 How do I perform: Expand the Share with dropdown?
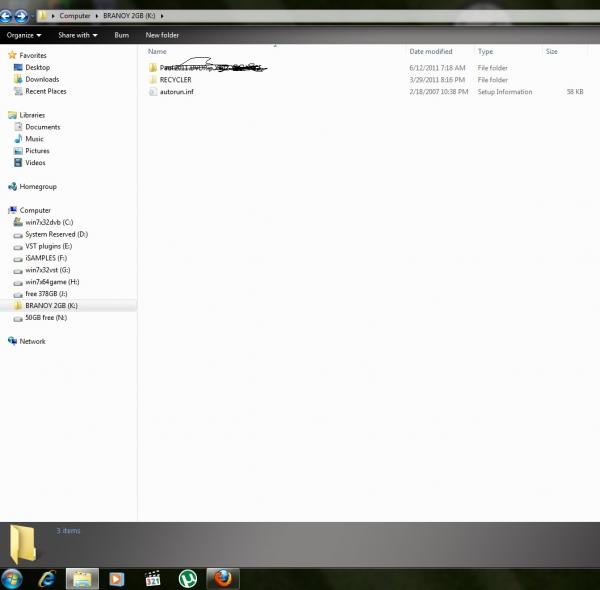pos(77,35)
